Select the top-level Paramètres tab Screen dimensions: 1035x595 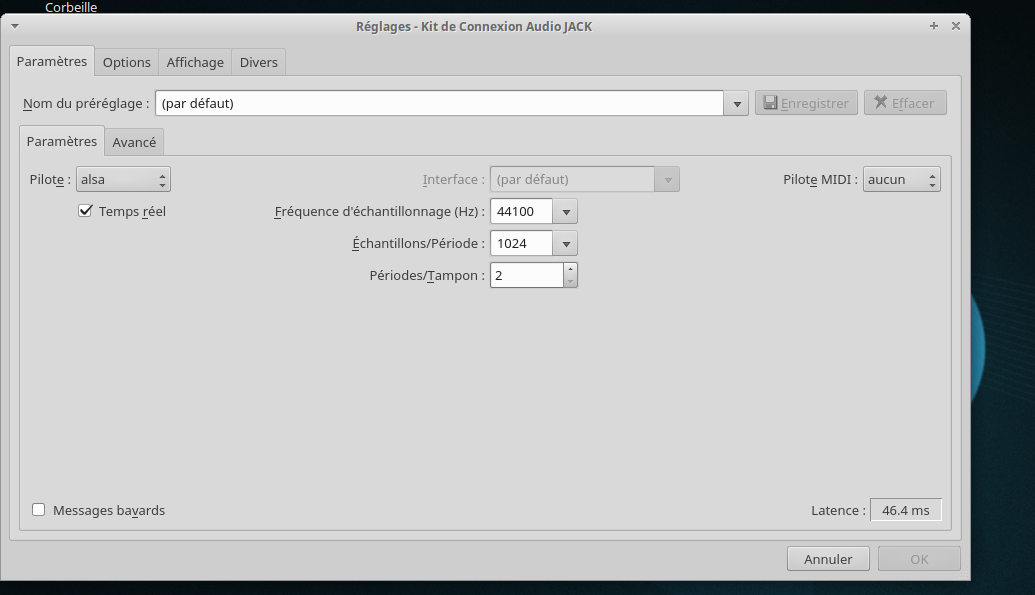tap(51, 61)
